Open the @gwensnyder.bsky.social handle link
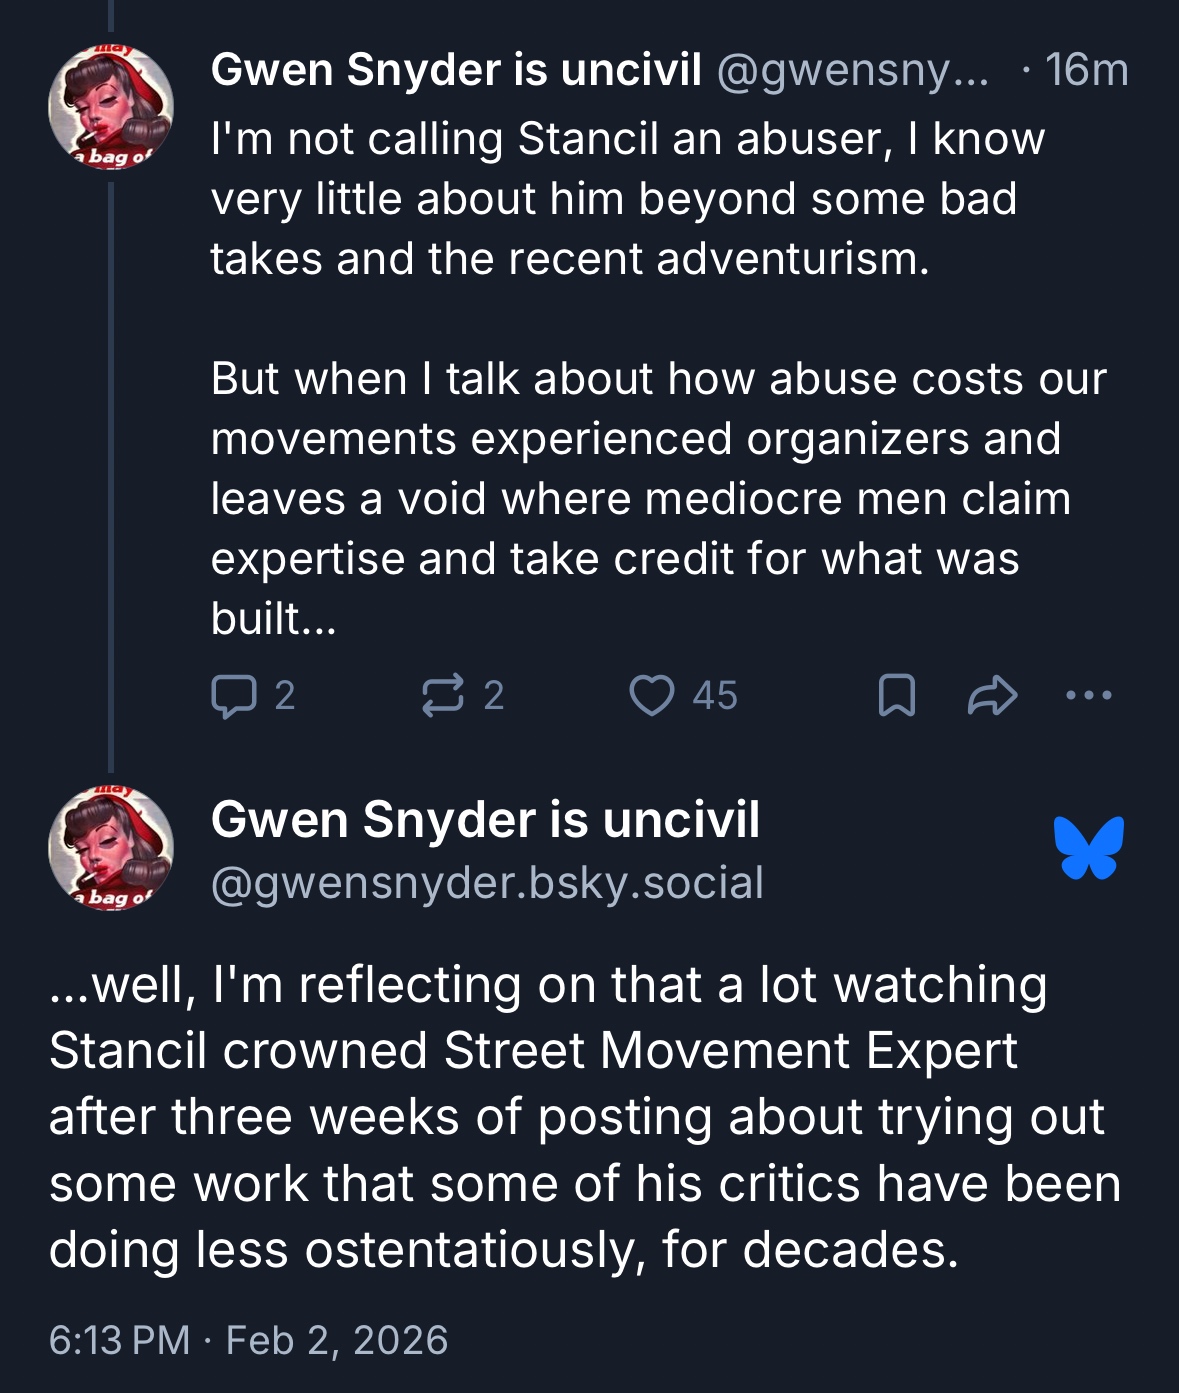 click(487, 883)
